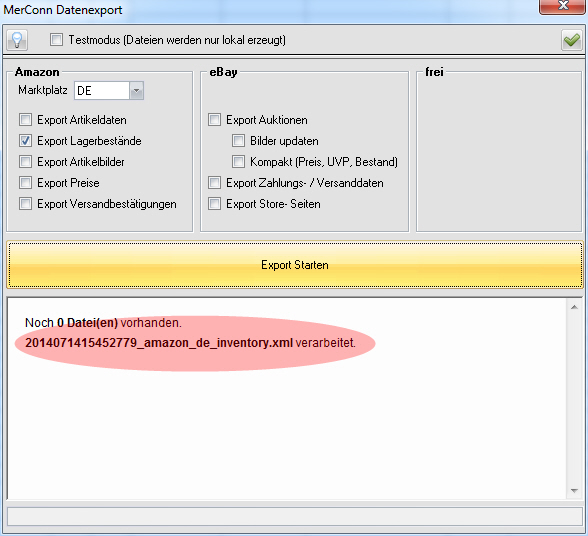Click the log scrollbar up arrow
Image resolution: width=588 pixels, height=536 pixels.
[x=574, y=307]
